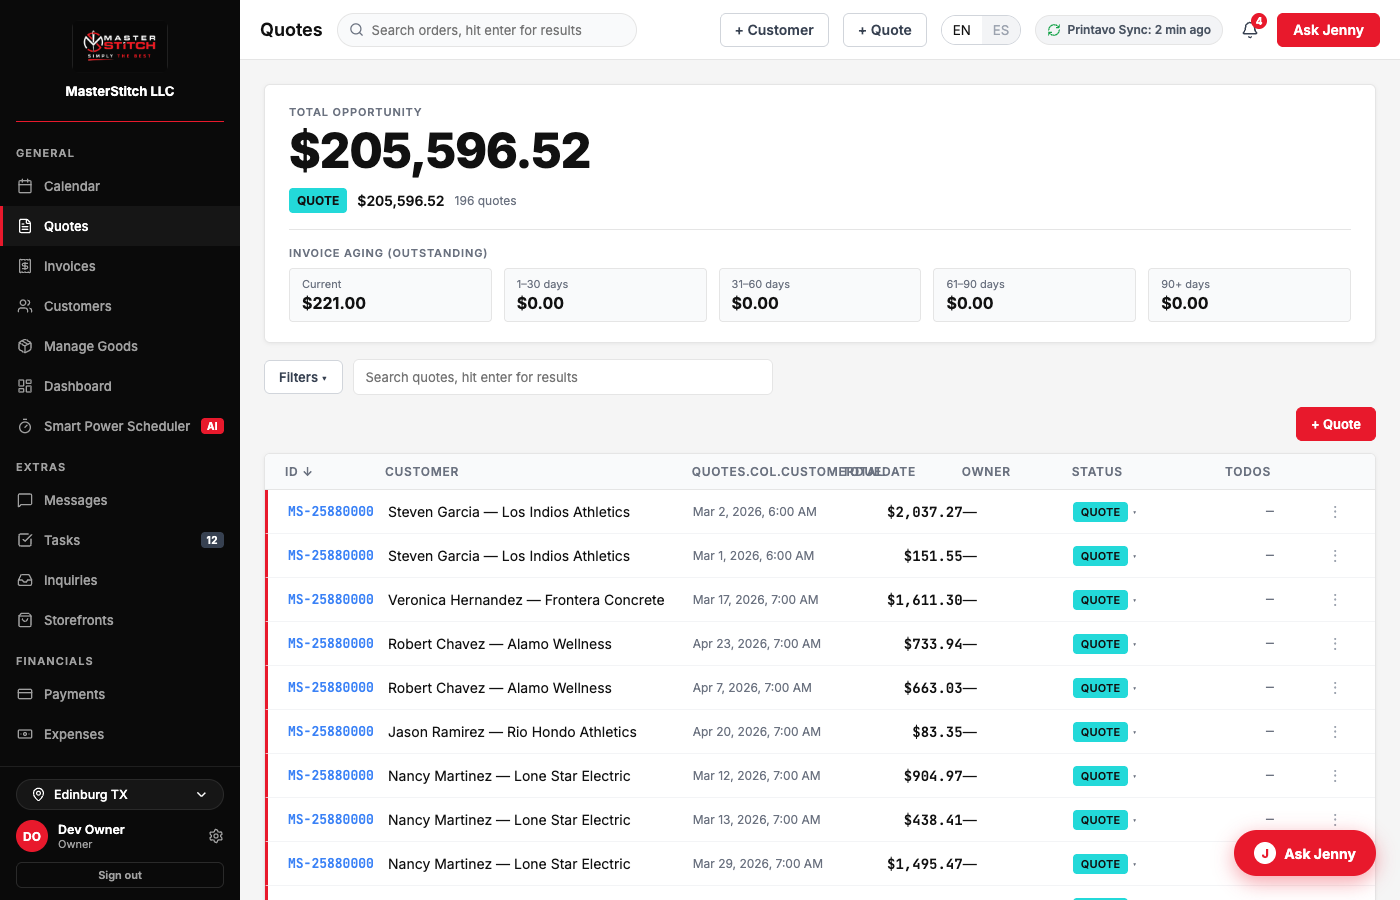Image resolution: width=1400 pixels, height=900 pixels.
Task: Open quote MS-25880000 for Veronica Hernandez
Action: (331, 600)
